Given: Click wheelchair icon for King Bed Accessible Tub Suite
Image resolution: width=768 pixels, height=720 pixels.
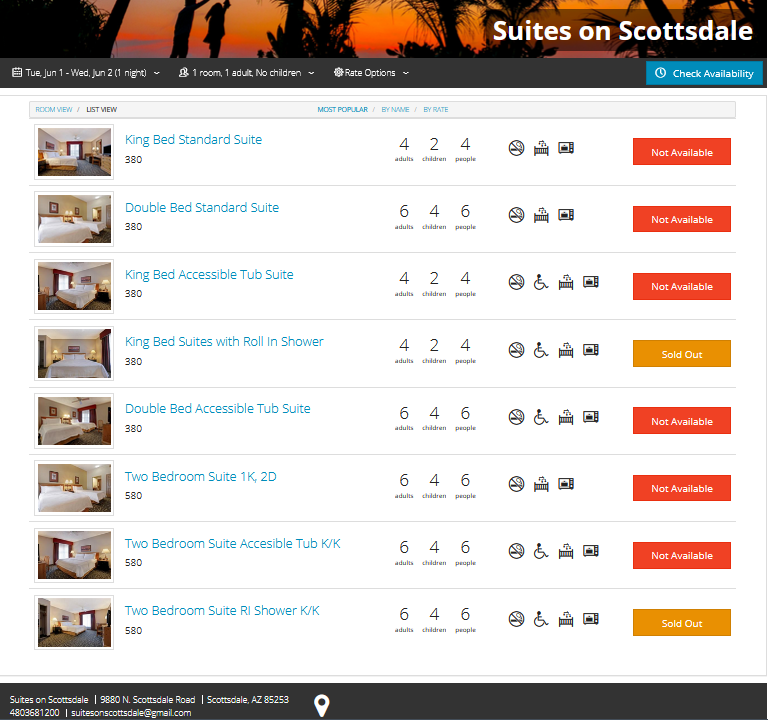Looking at the screenshot, I should click(x=541, y=282).
